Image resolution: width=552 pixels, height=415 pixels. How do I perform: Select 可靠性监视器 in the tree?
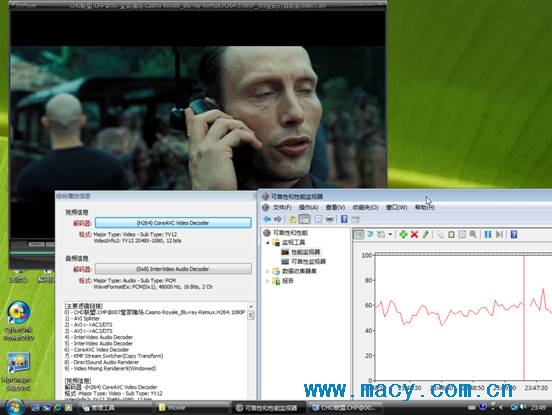coord(308,262)
